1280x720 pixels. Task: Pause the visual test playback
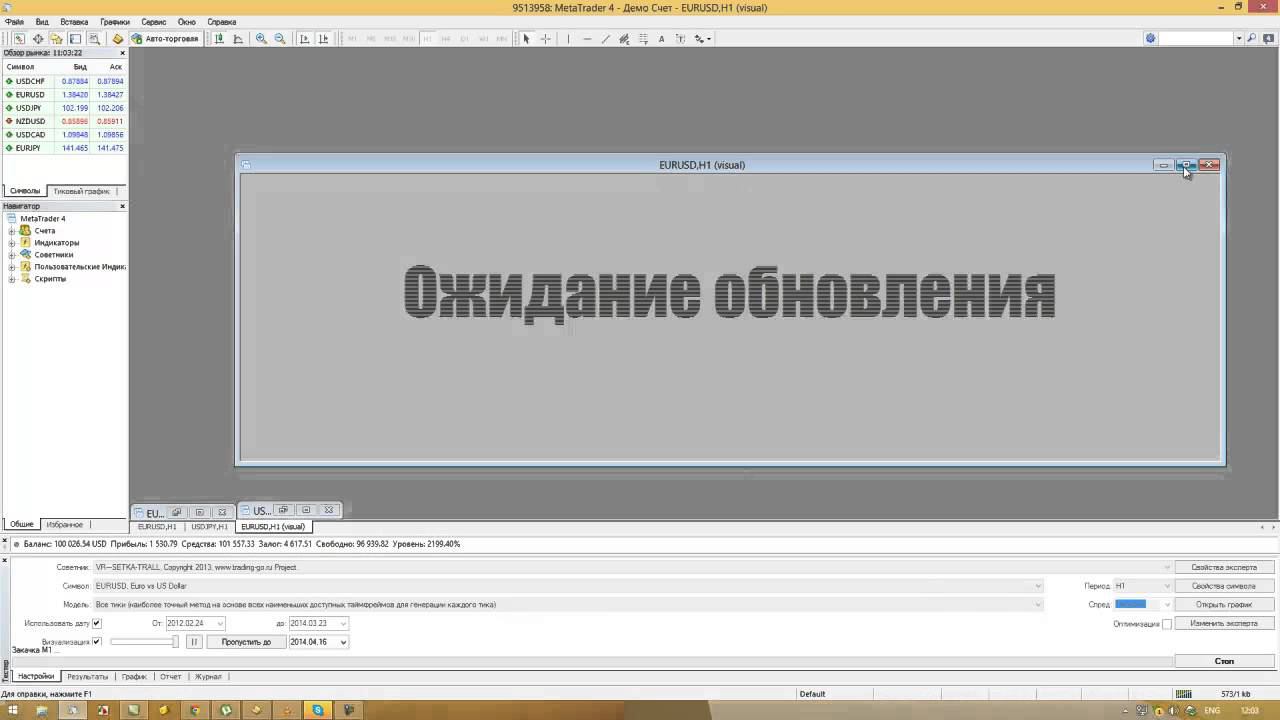pyautogui.click(x=195, y=642)
